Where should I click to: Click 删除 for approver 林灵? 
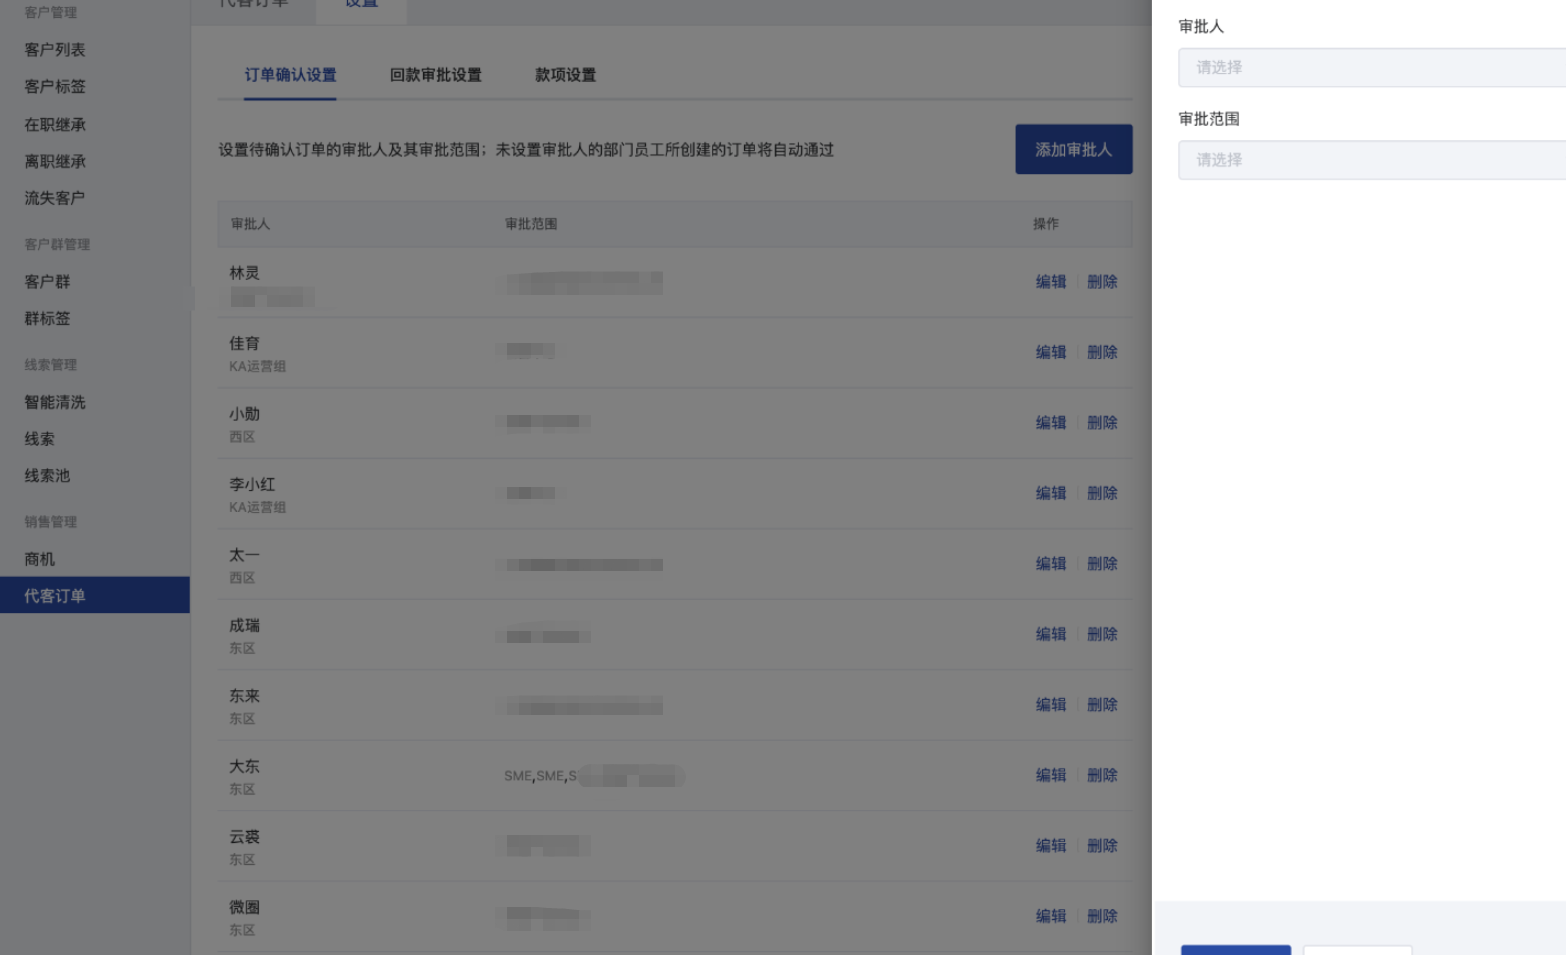tap(1102, 282)
